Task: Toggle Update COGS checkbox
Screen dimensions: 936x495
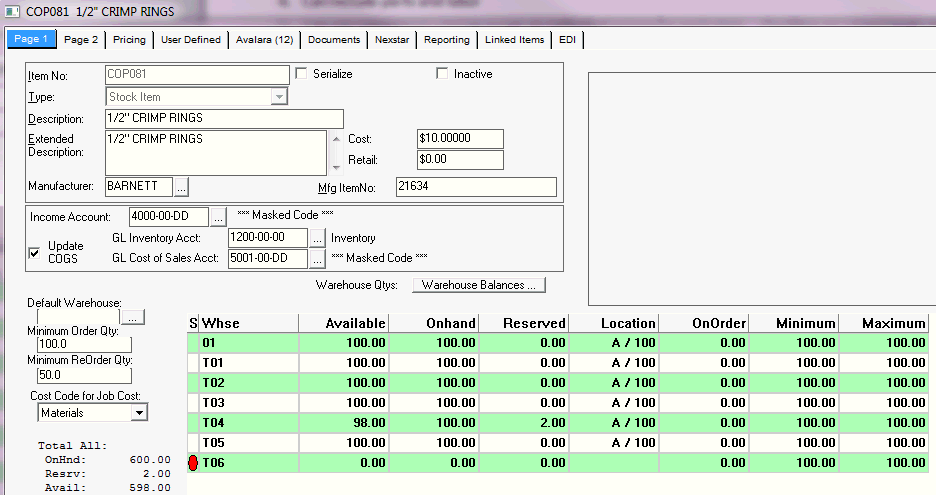Action: (34, 252)
